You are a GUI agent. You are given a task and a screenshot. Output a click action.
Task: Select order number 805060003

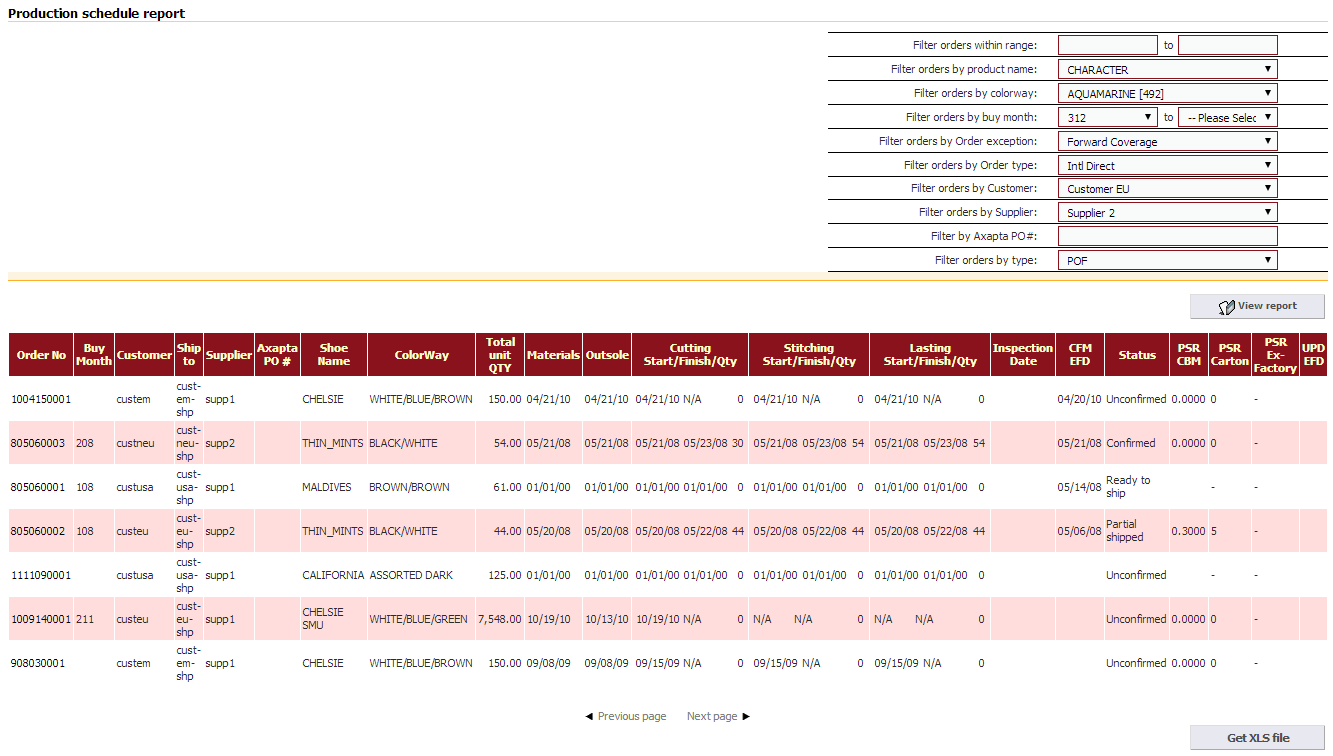coord(39,443)
